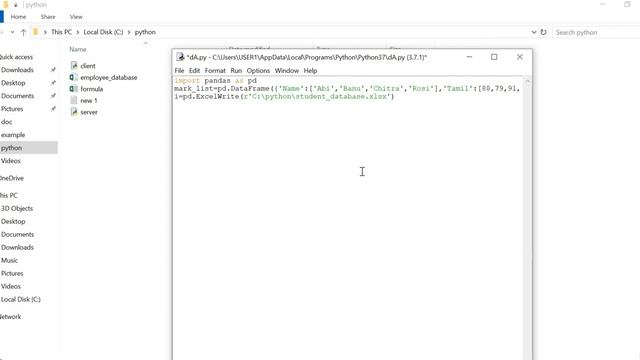Open the Edit menu in IDLE editor

click(x=194, y=71)
